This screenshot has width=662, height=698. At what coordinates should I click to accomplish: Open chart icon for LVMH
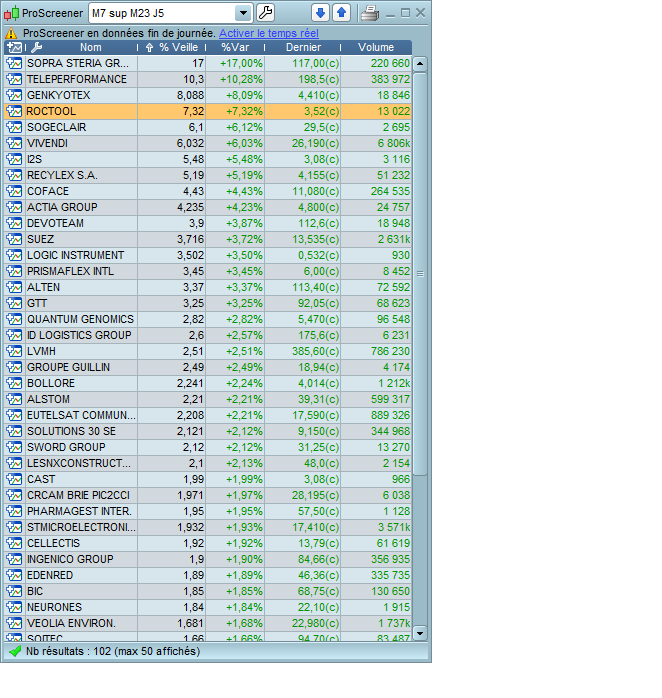point(14,351)
